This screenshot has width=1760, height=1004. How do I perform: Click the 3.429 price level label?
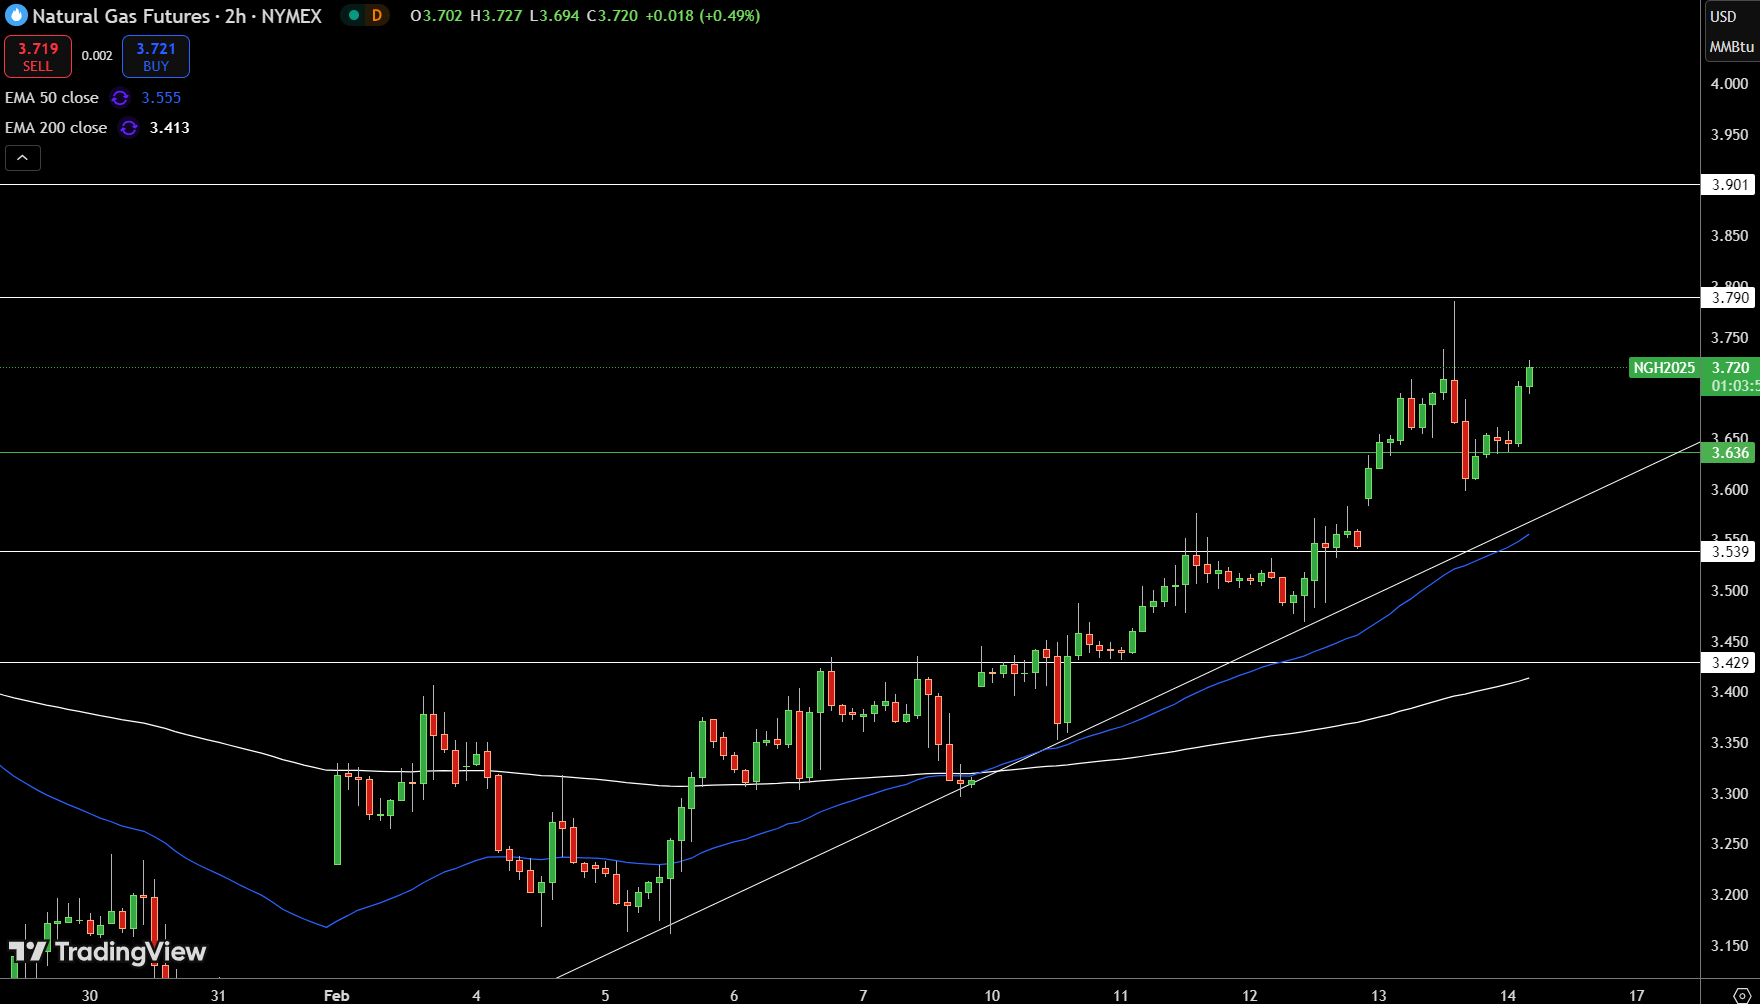[x=1730, y=663]
